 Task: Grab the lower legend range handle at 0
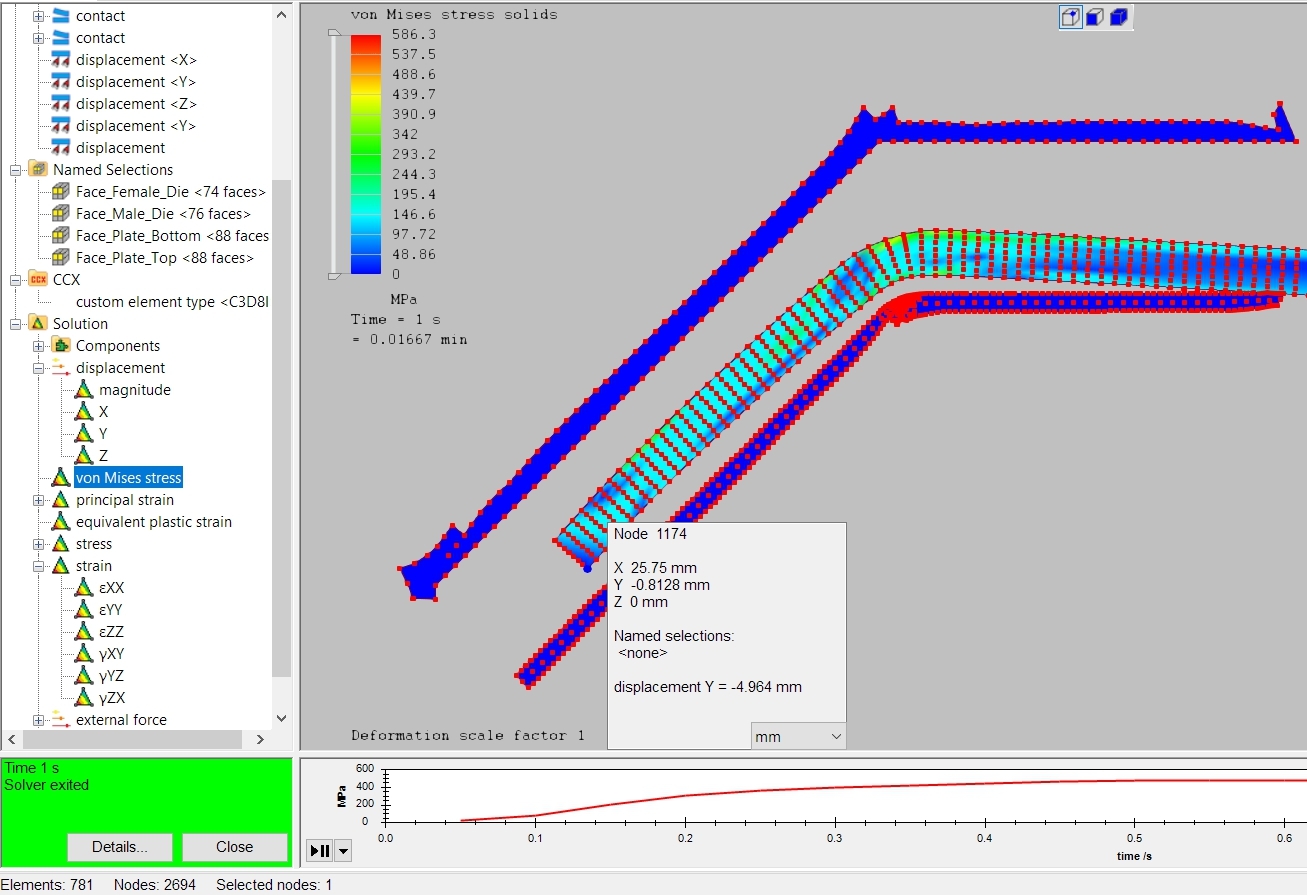tap(334, 274)
